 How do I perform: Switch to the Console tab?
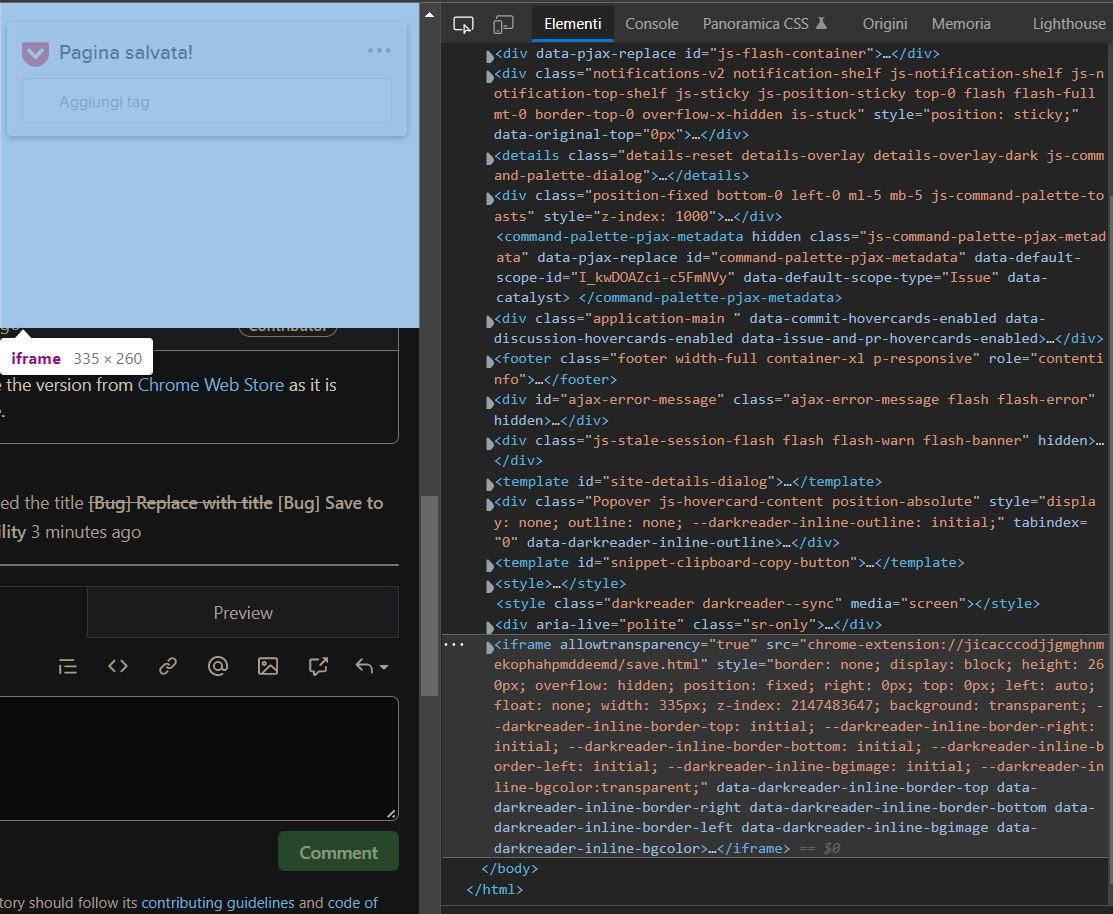tap(651, 23)
